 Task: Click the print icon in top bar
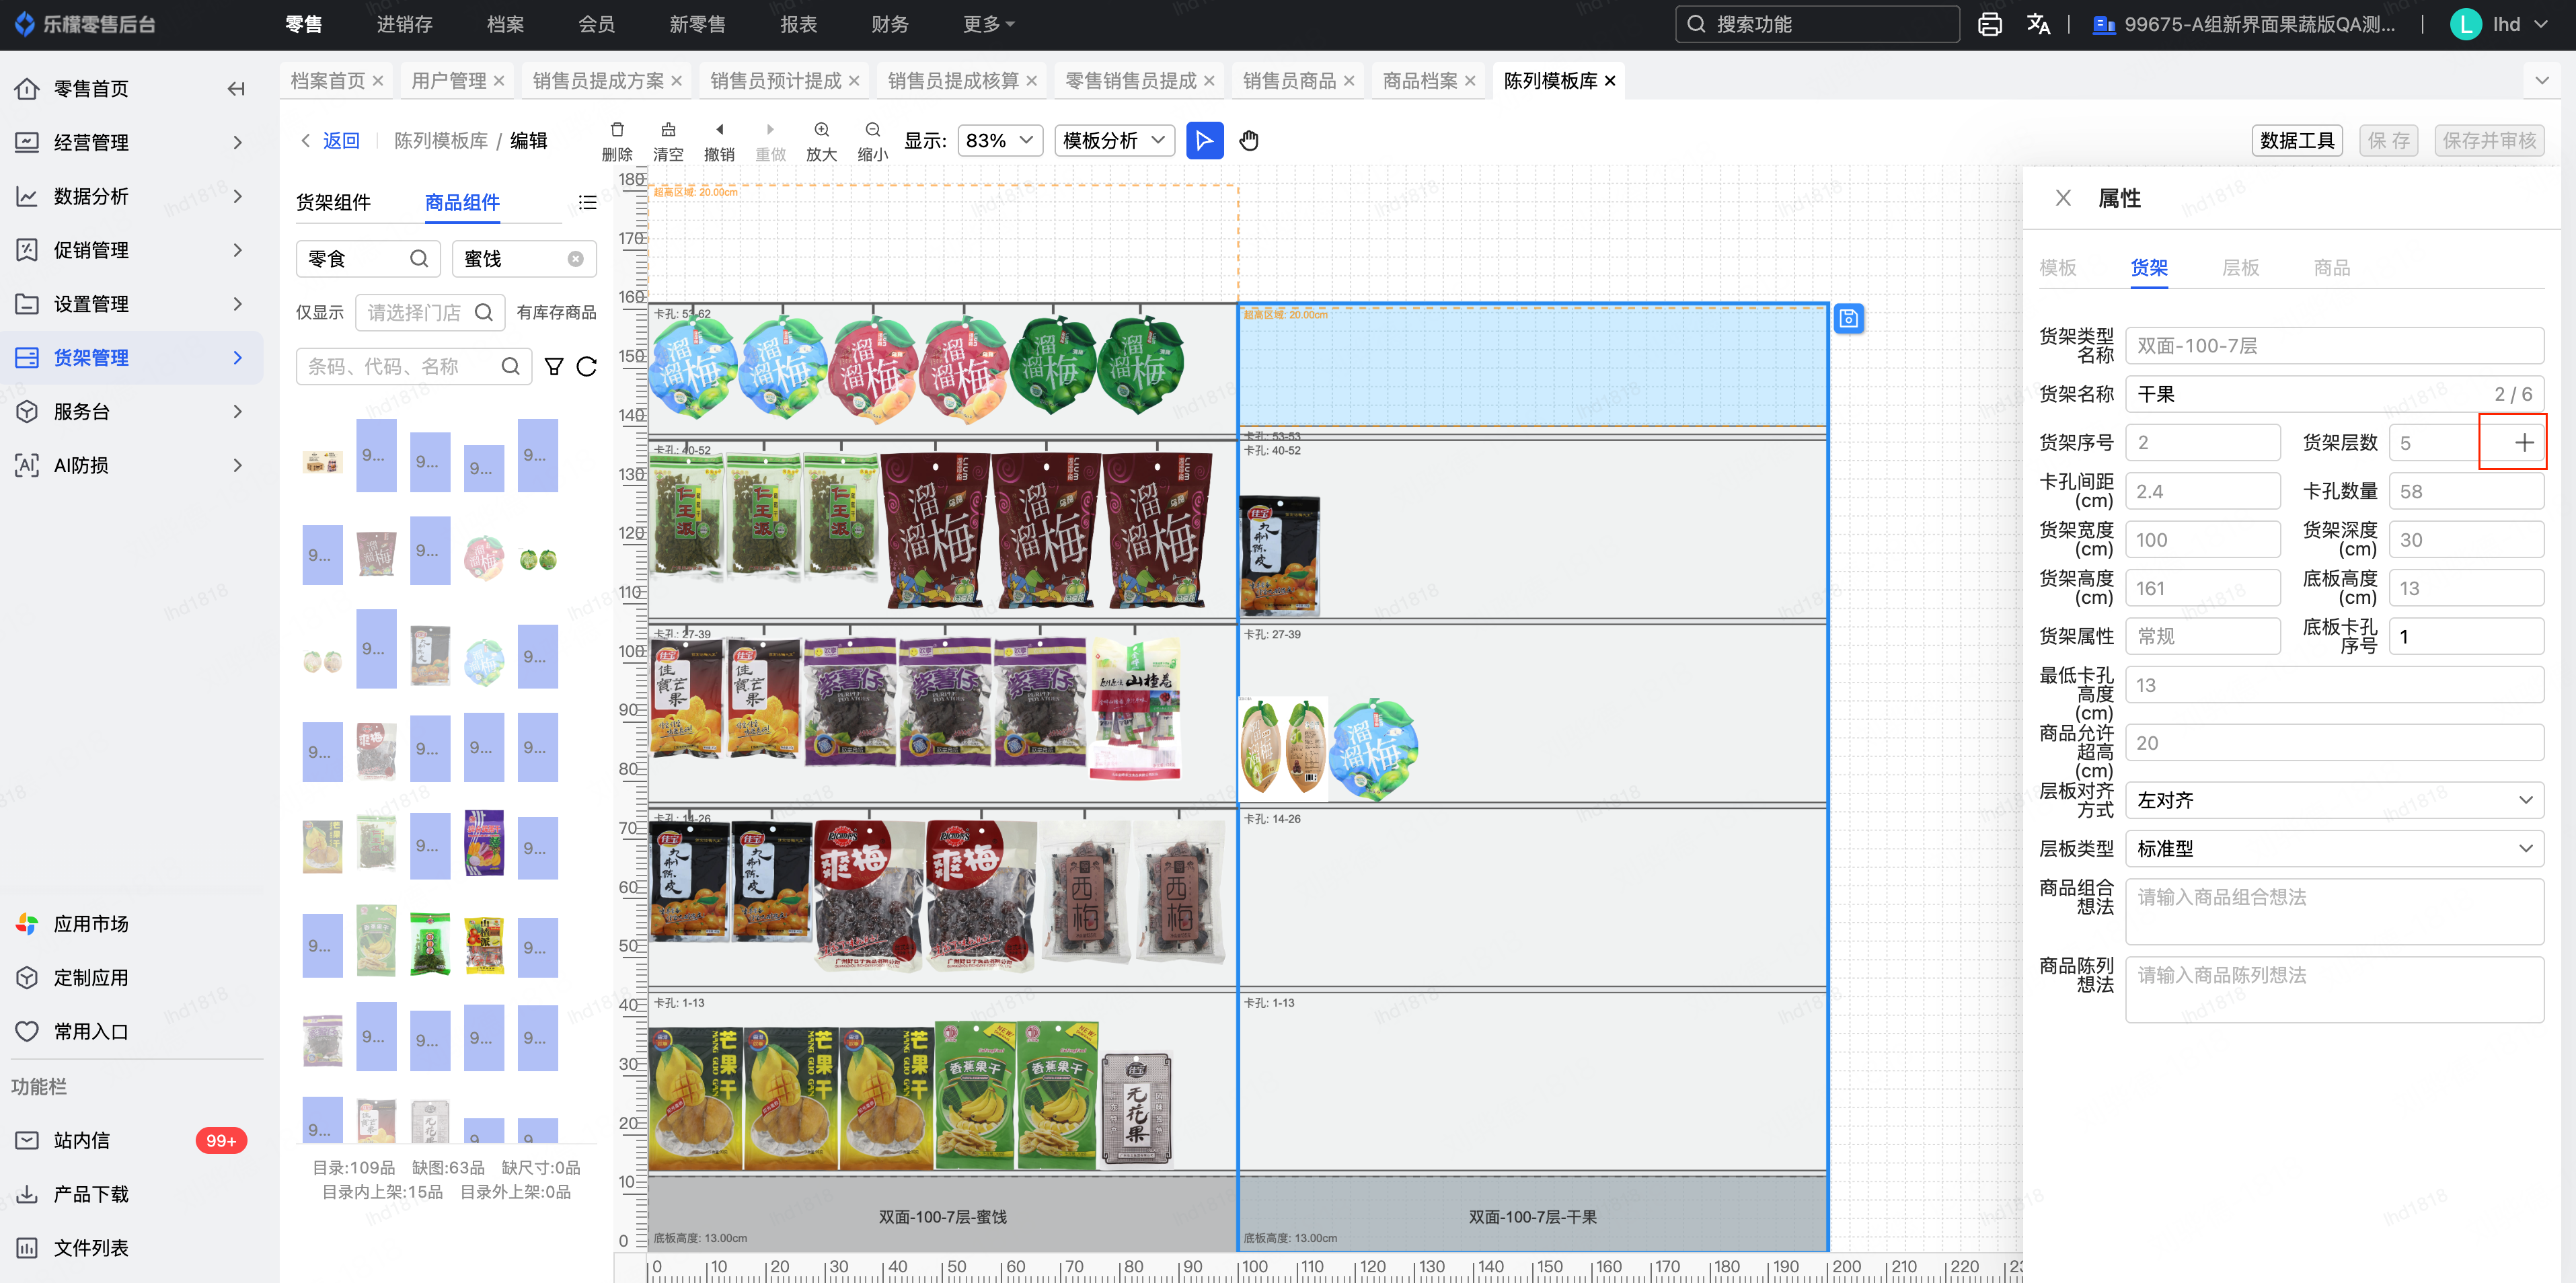tap(1989, 25)
